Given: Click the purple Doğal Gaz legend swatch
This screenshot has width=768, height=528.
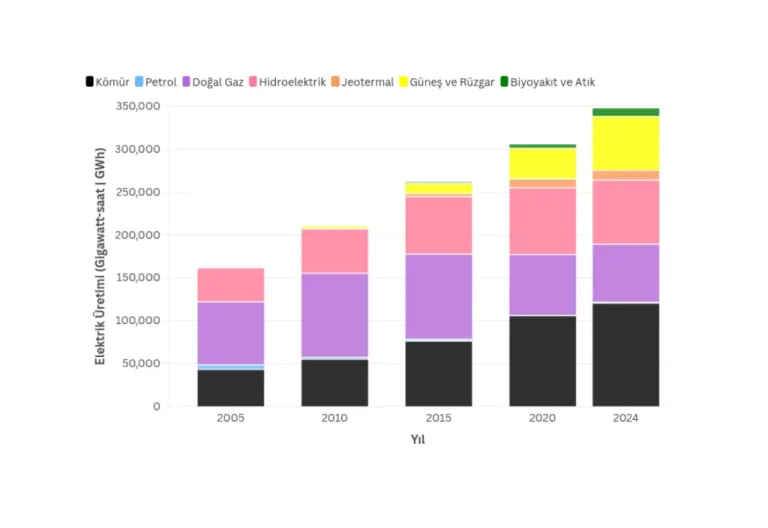Looking at the screenshot, I should (x=186, y=81).
